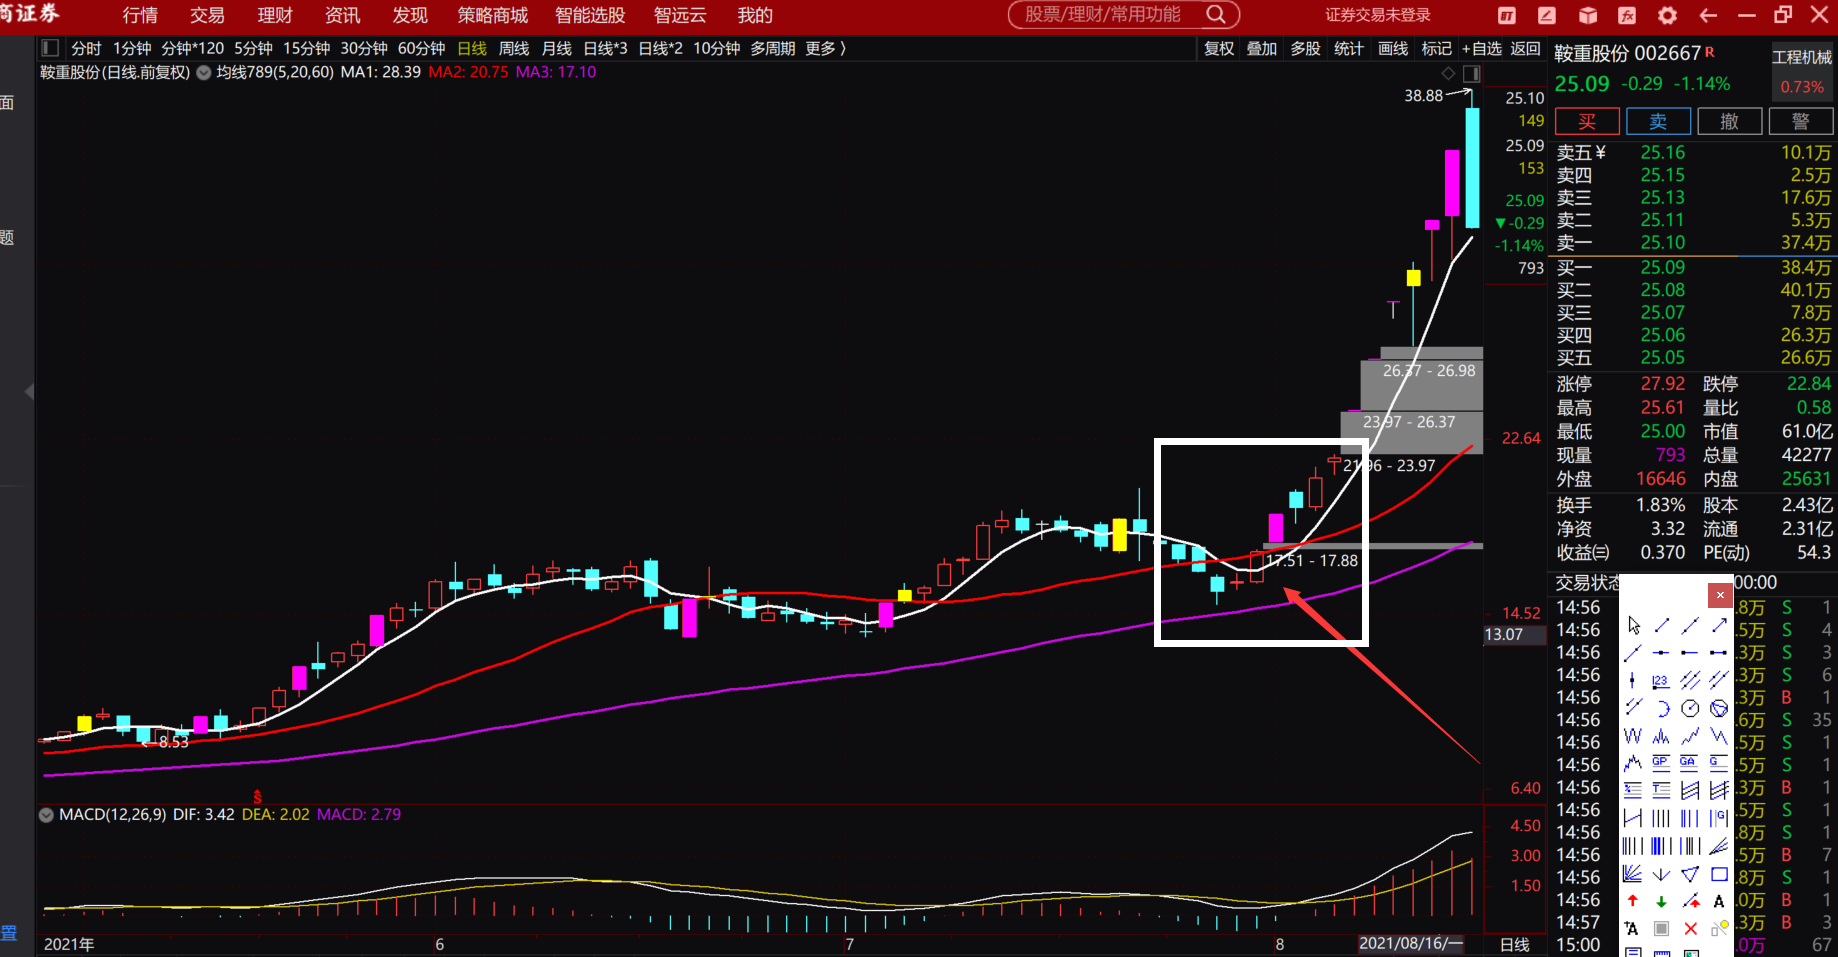Pick the arrow line drawing tool
1838x957 pixels.
[x=1719, y=625]
